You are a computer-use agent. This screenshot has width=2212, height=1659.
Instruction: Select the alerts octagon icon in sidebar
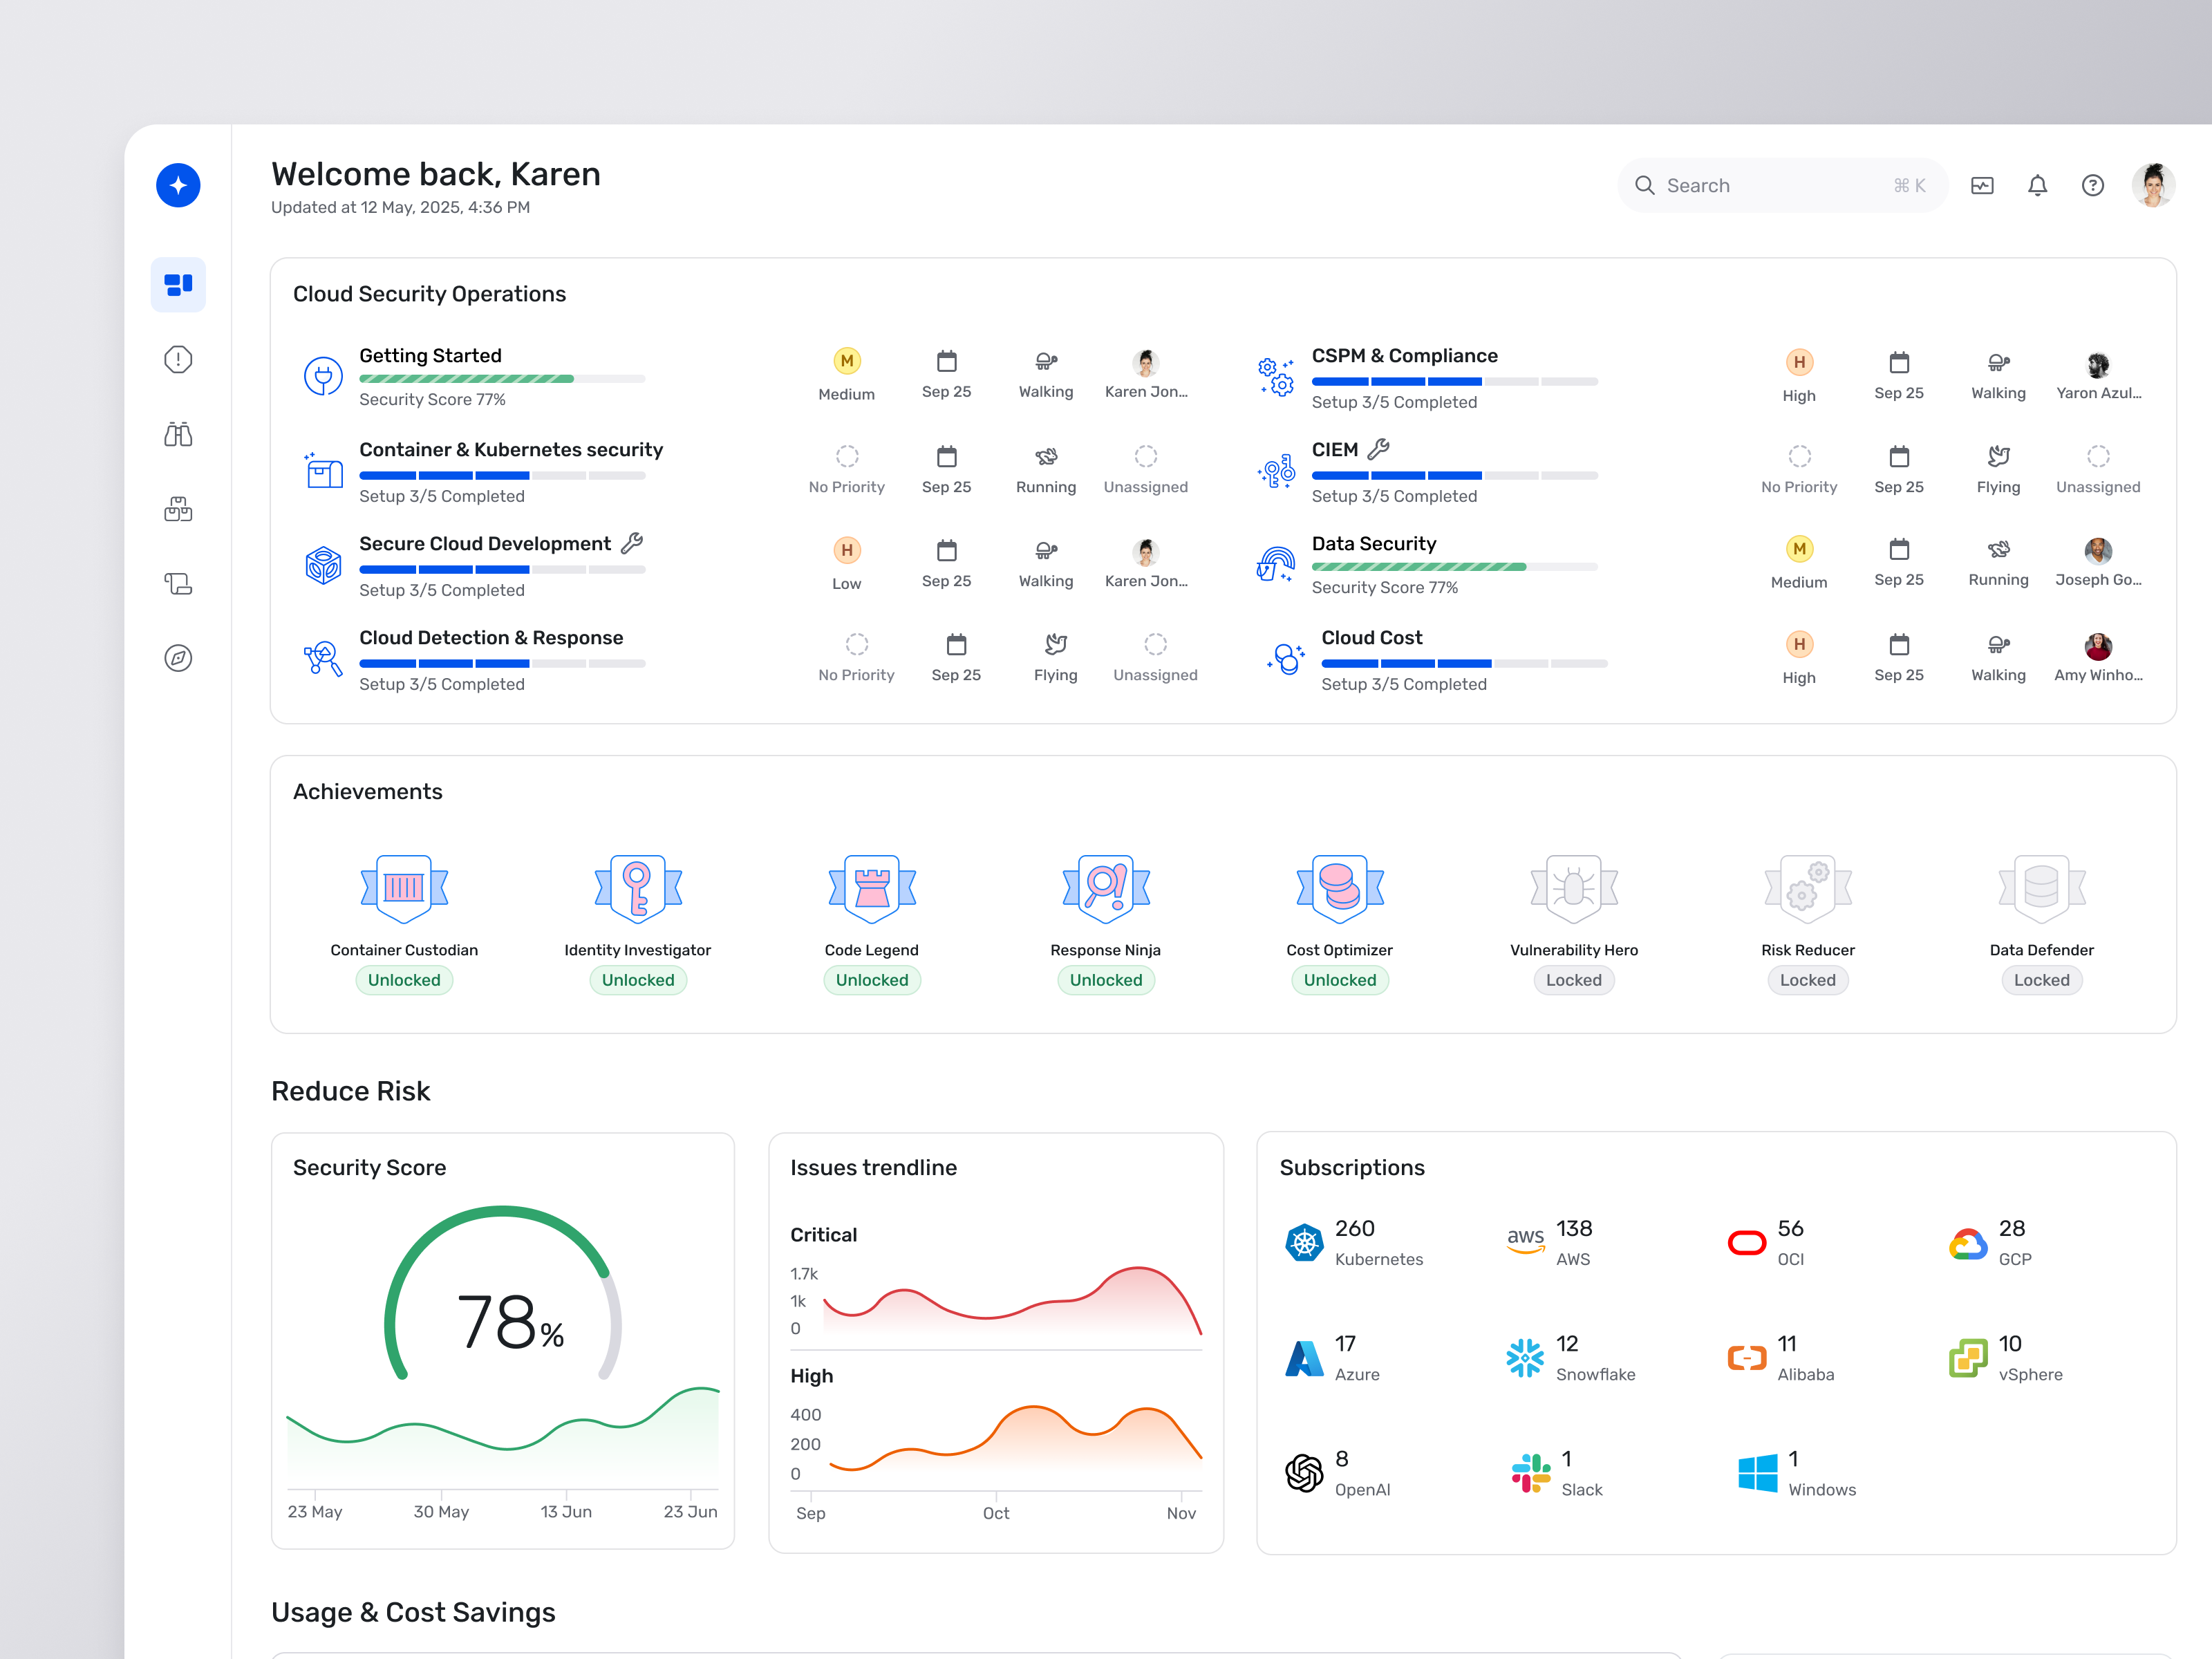click(178, 359)
